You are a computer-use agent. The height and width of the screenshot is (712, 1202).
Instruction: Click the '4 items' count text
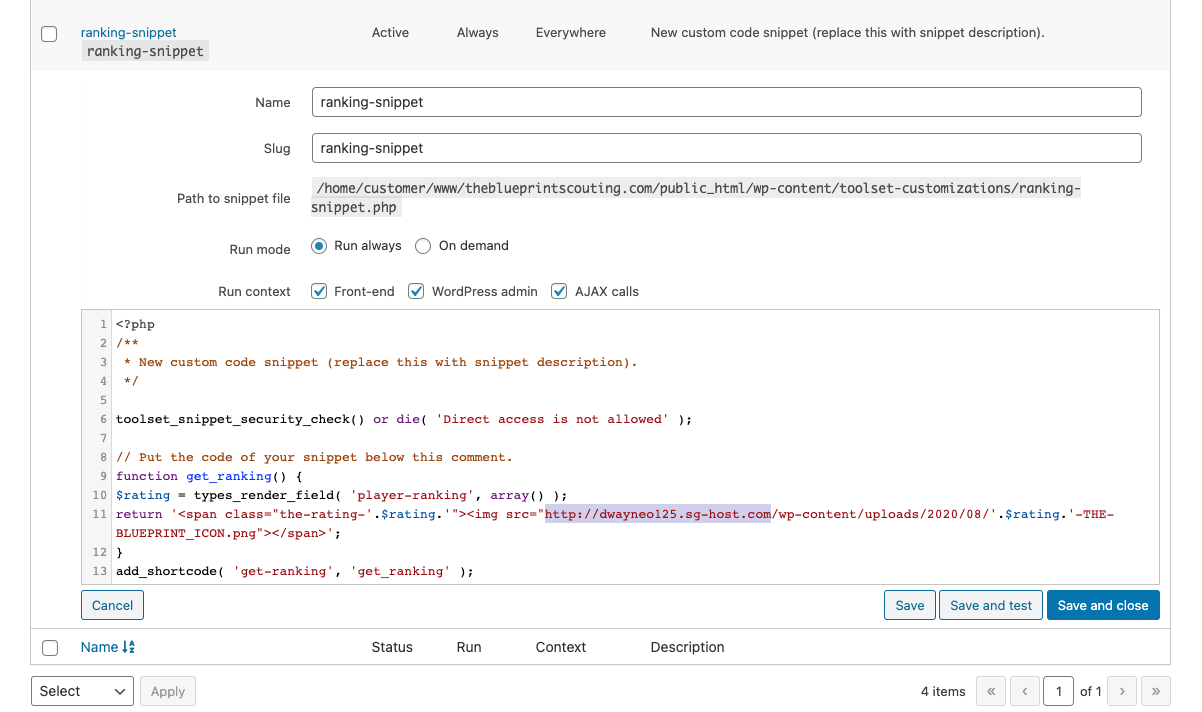pyautogui.click(x=943, y=691)
